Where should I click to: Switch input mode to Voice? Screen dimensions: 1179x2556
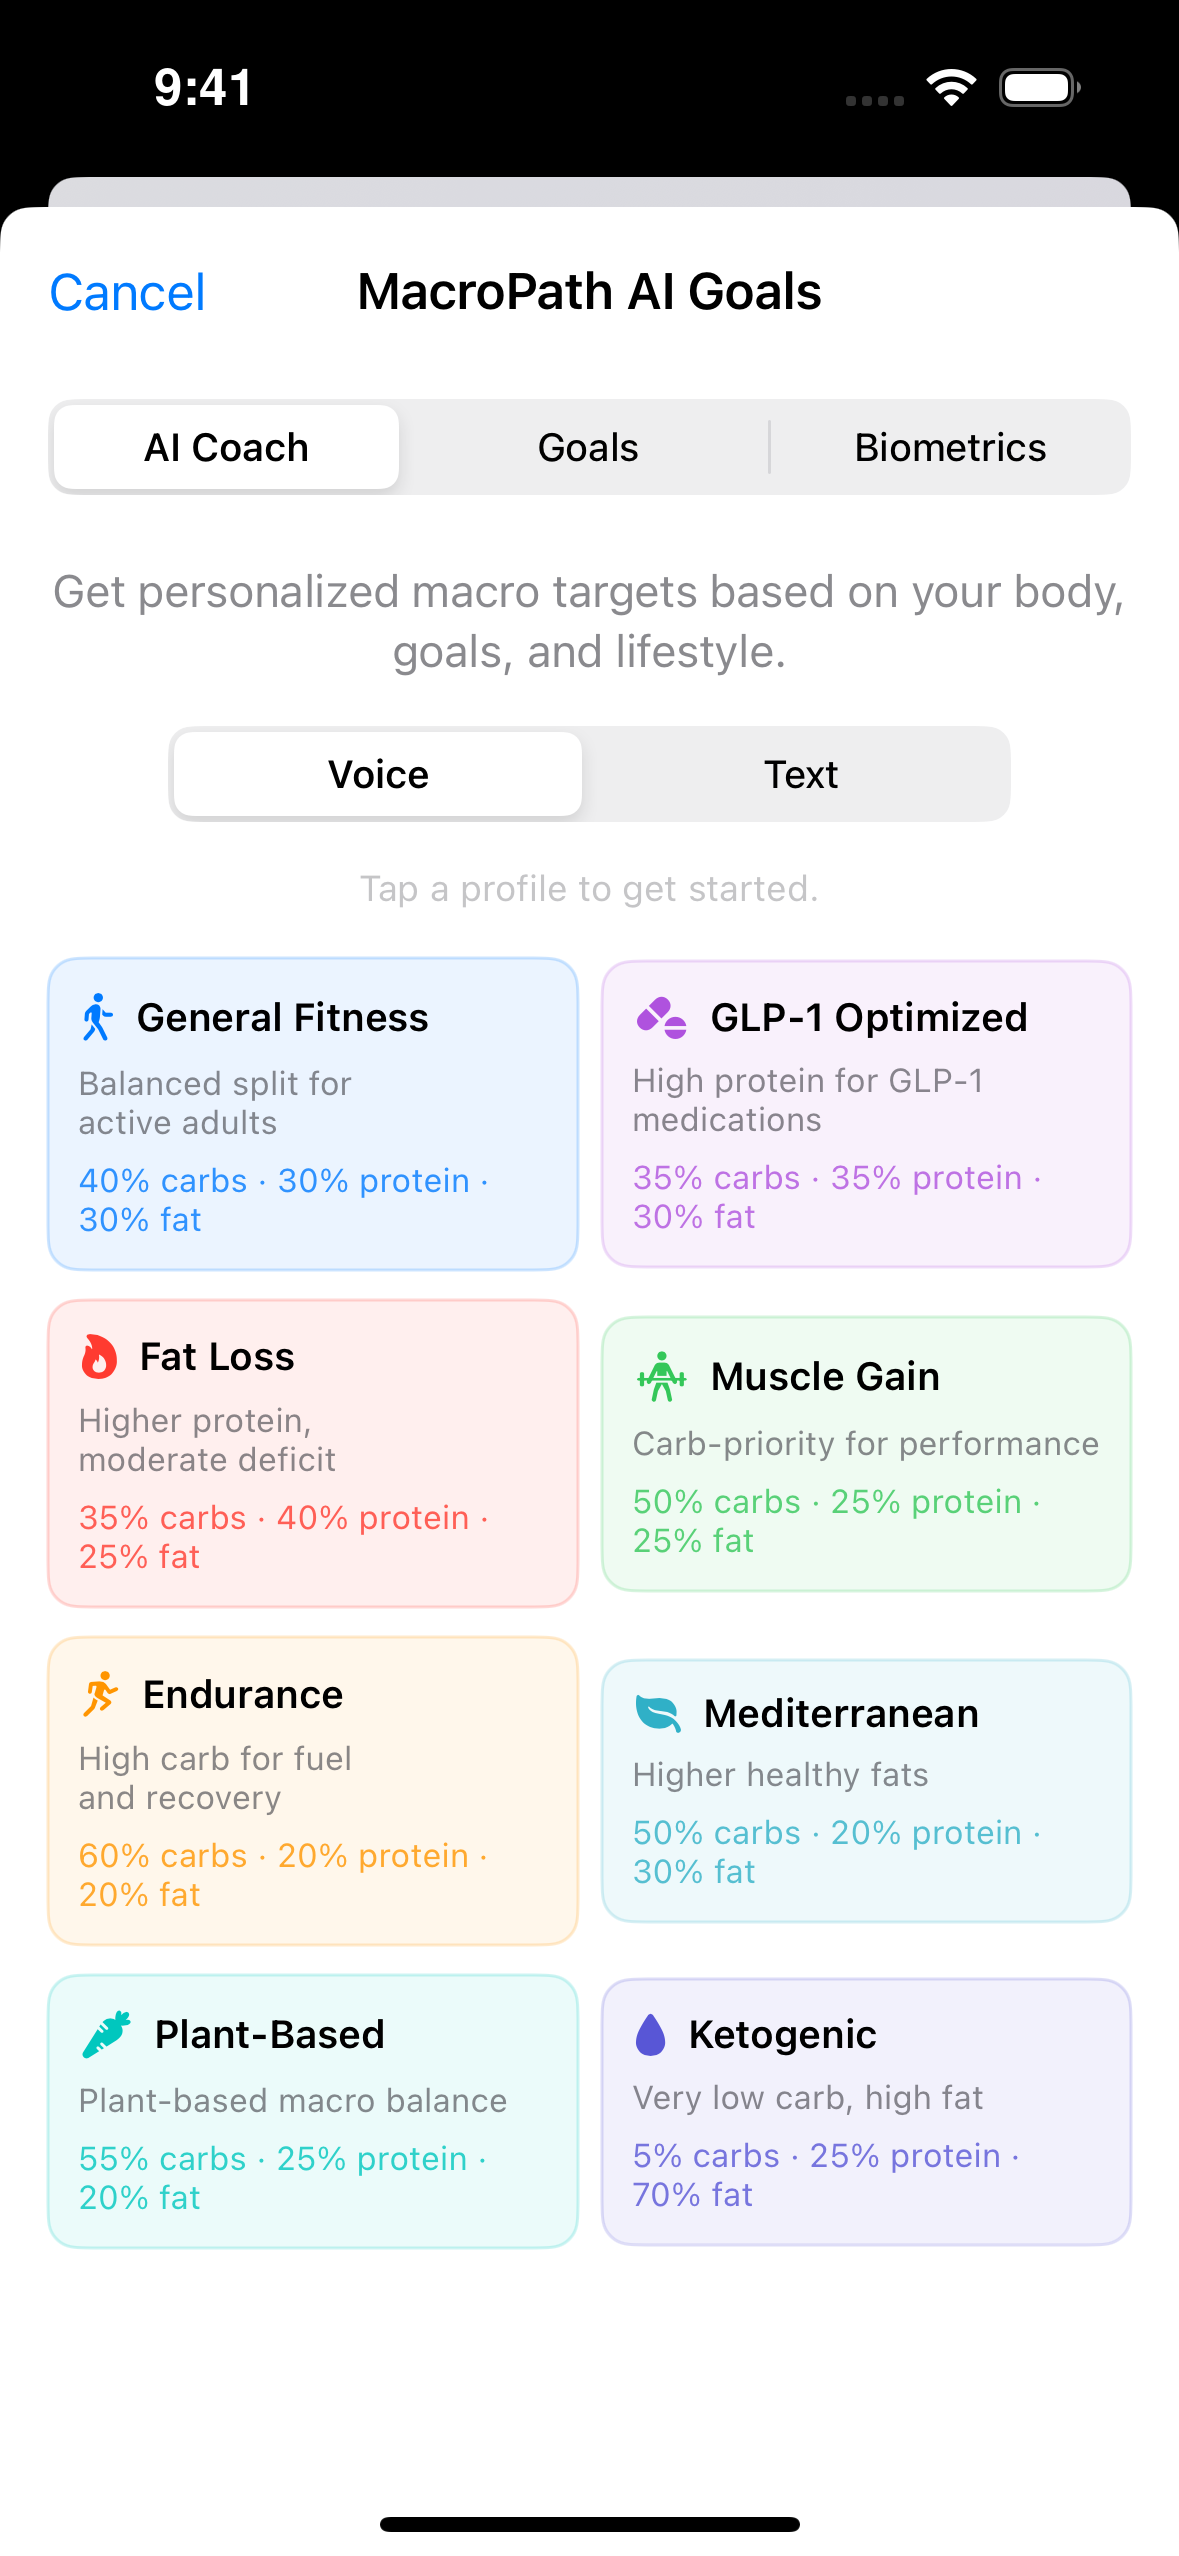(x=378, y=775)
